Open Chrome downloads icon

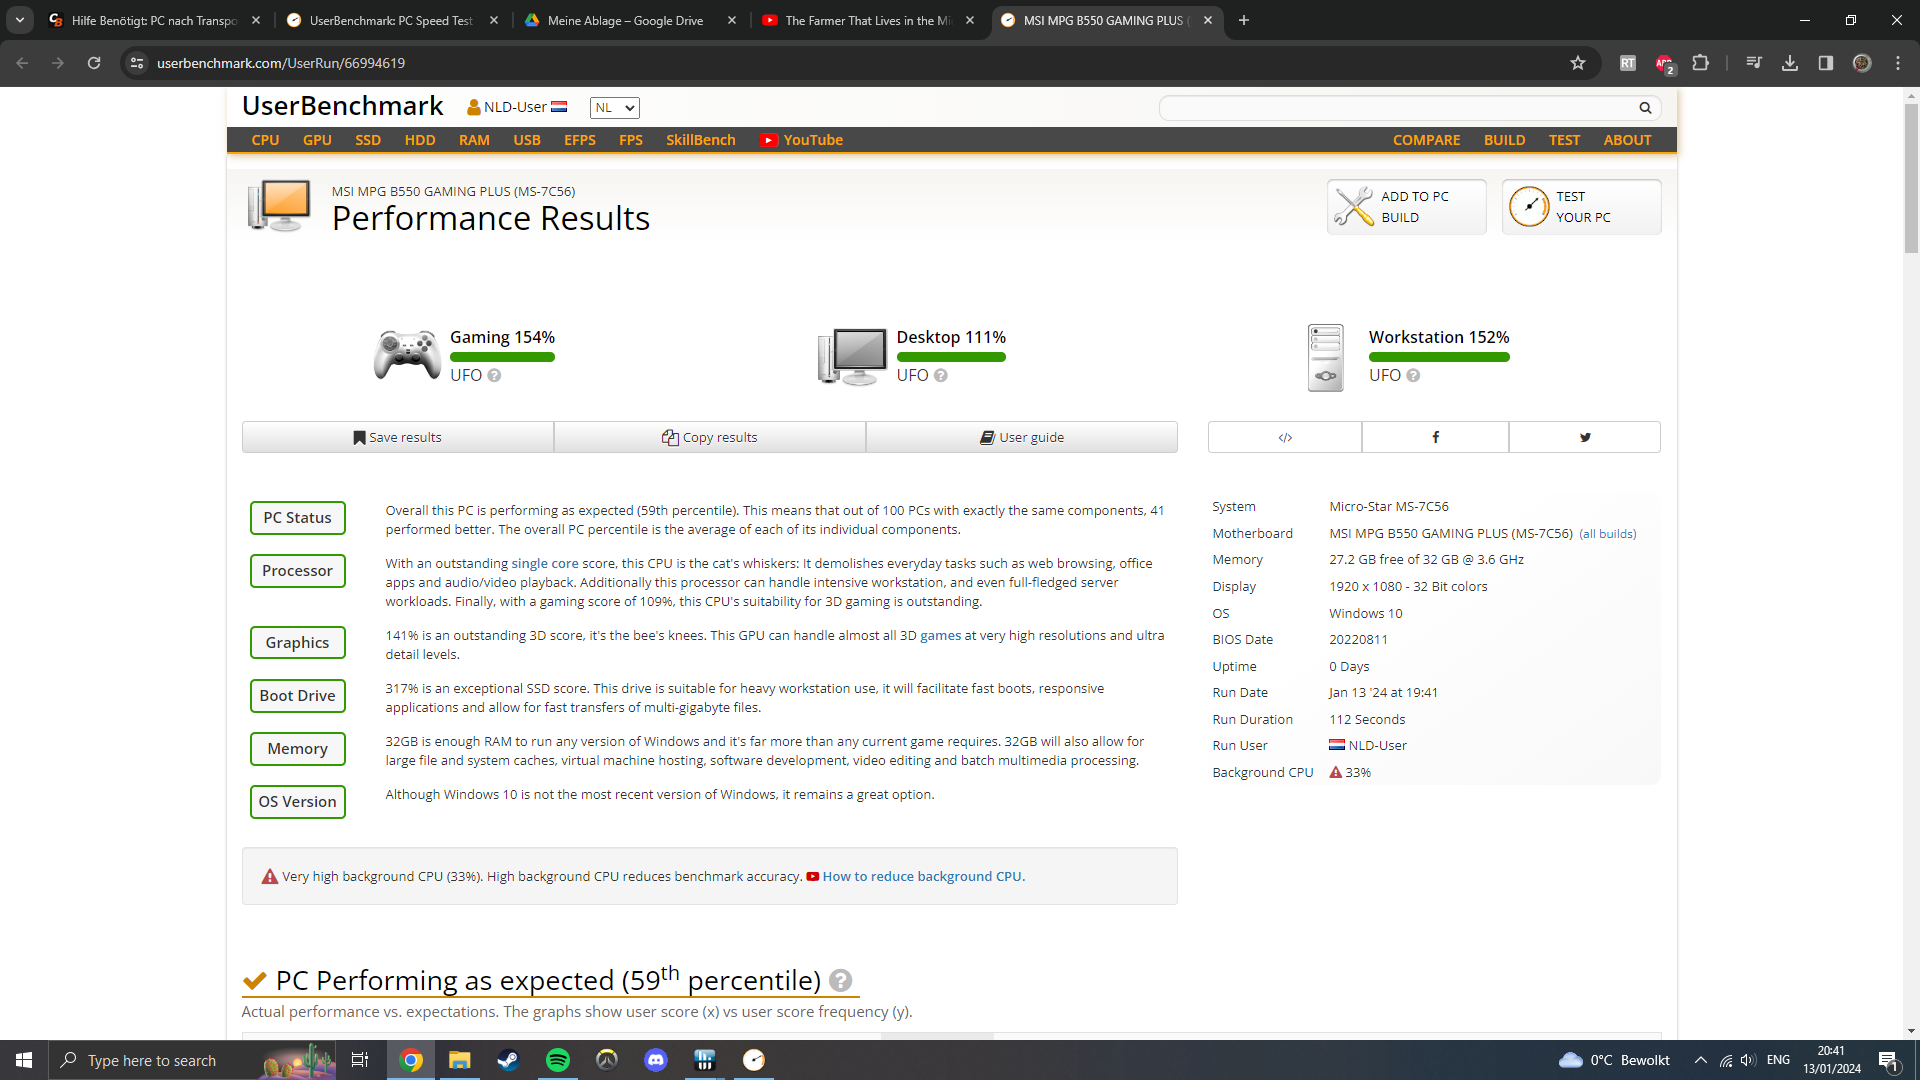tap(1790, 63)
